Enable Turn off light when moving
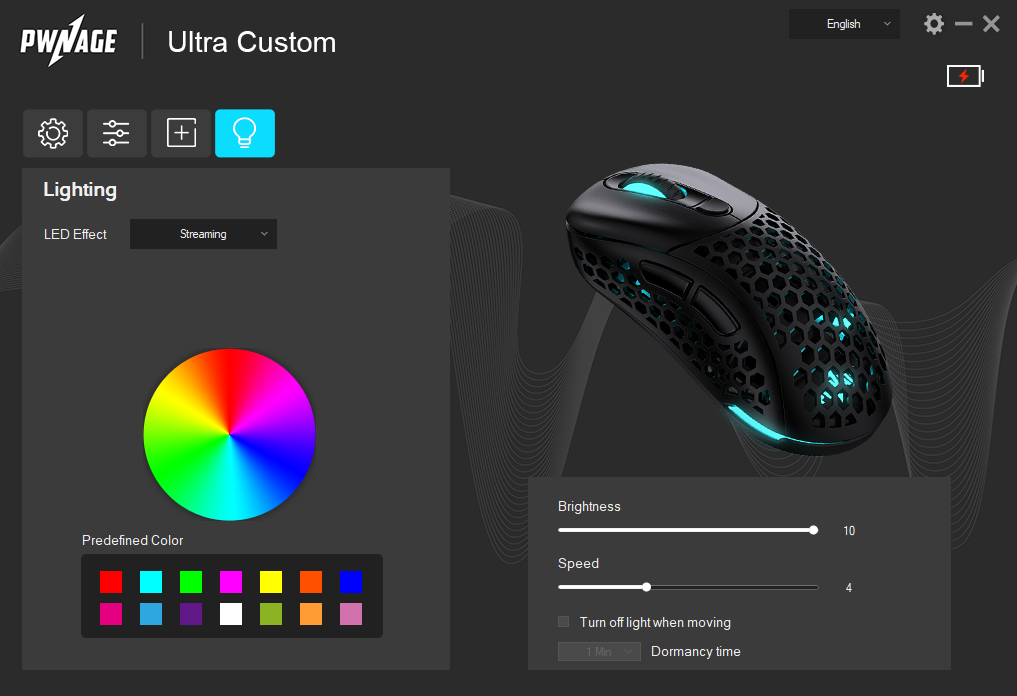 click(x=564, y=622)
